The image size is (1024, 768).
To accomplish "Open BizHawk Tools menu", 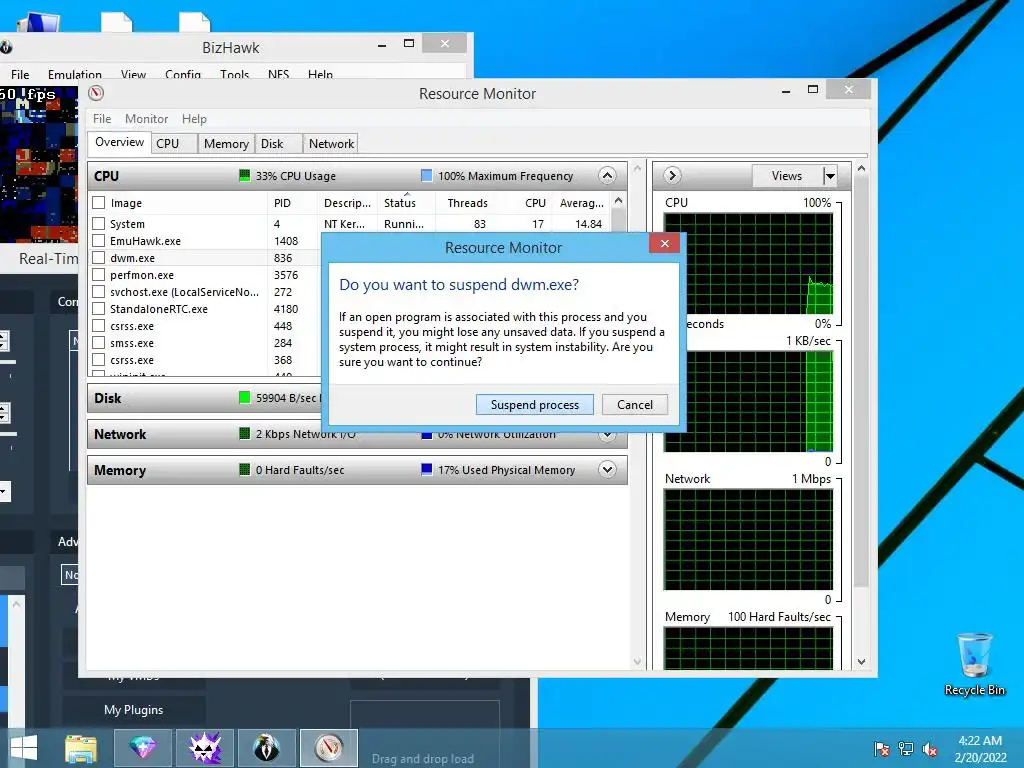I will [234, 74].
